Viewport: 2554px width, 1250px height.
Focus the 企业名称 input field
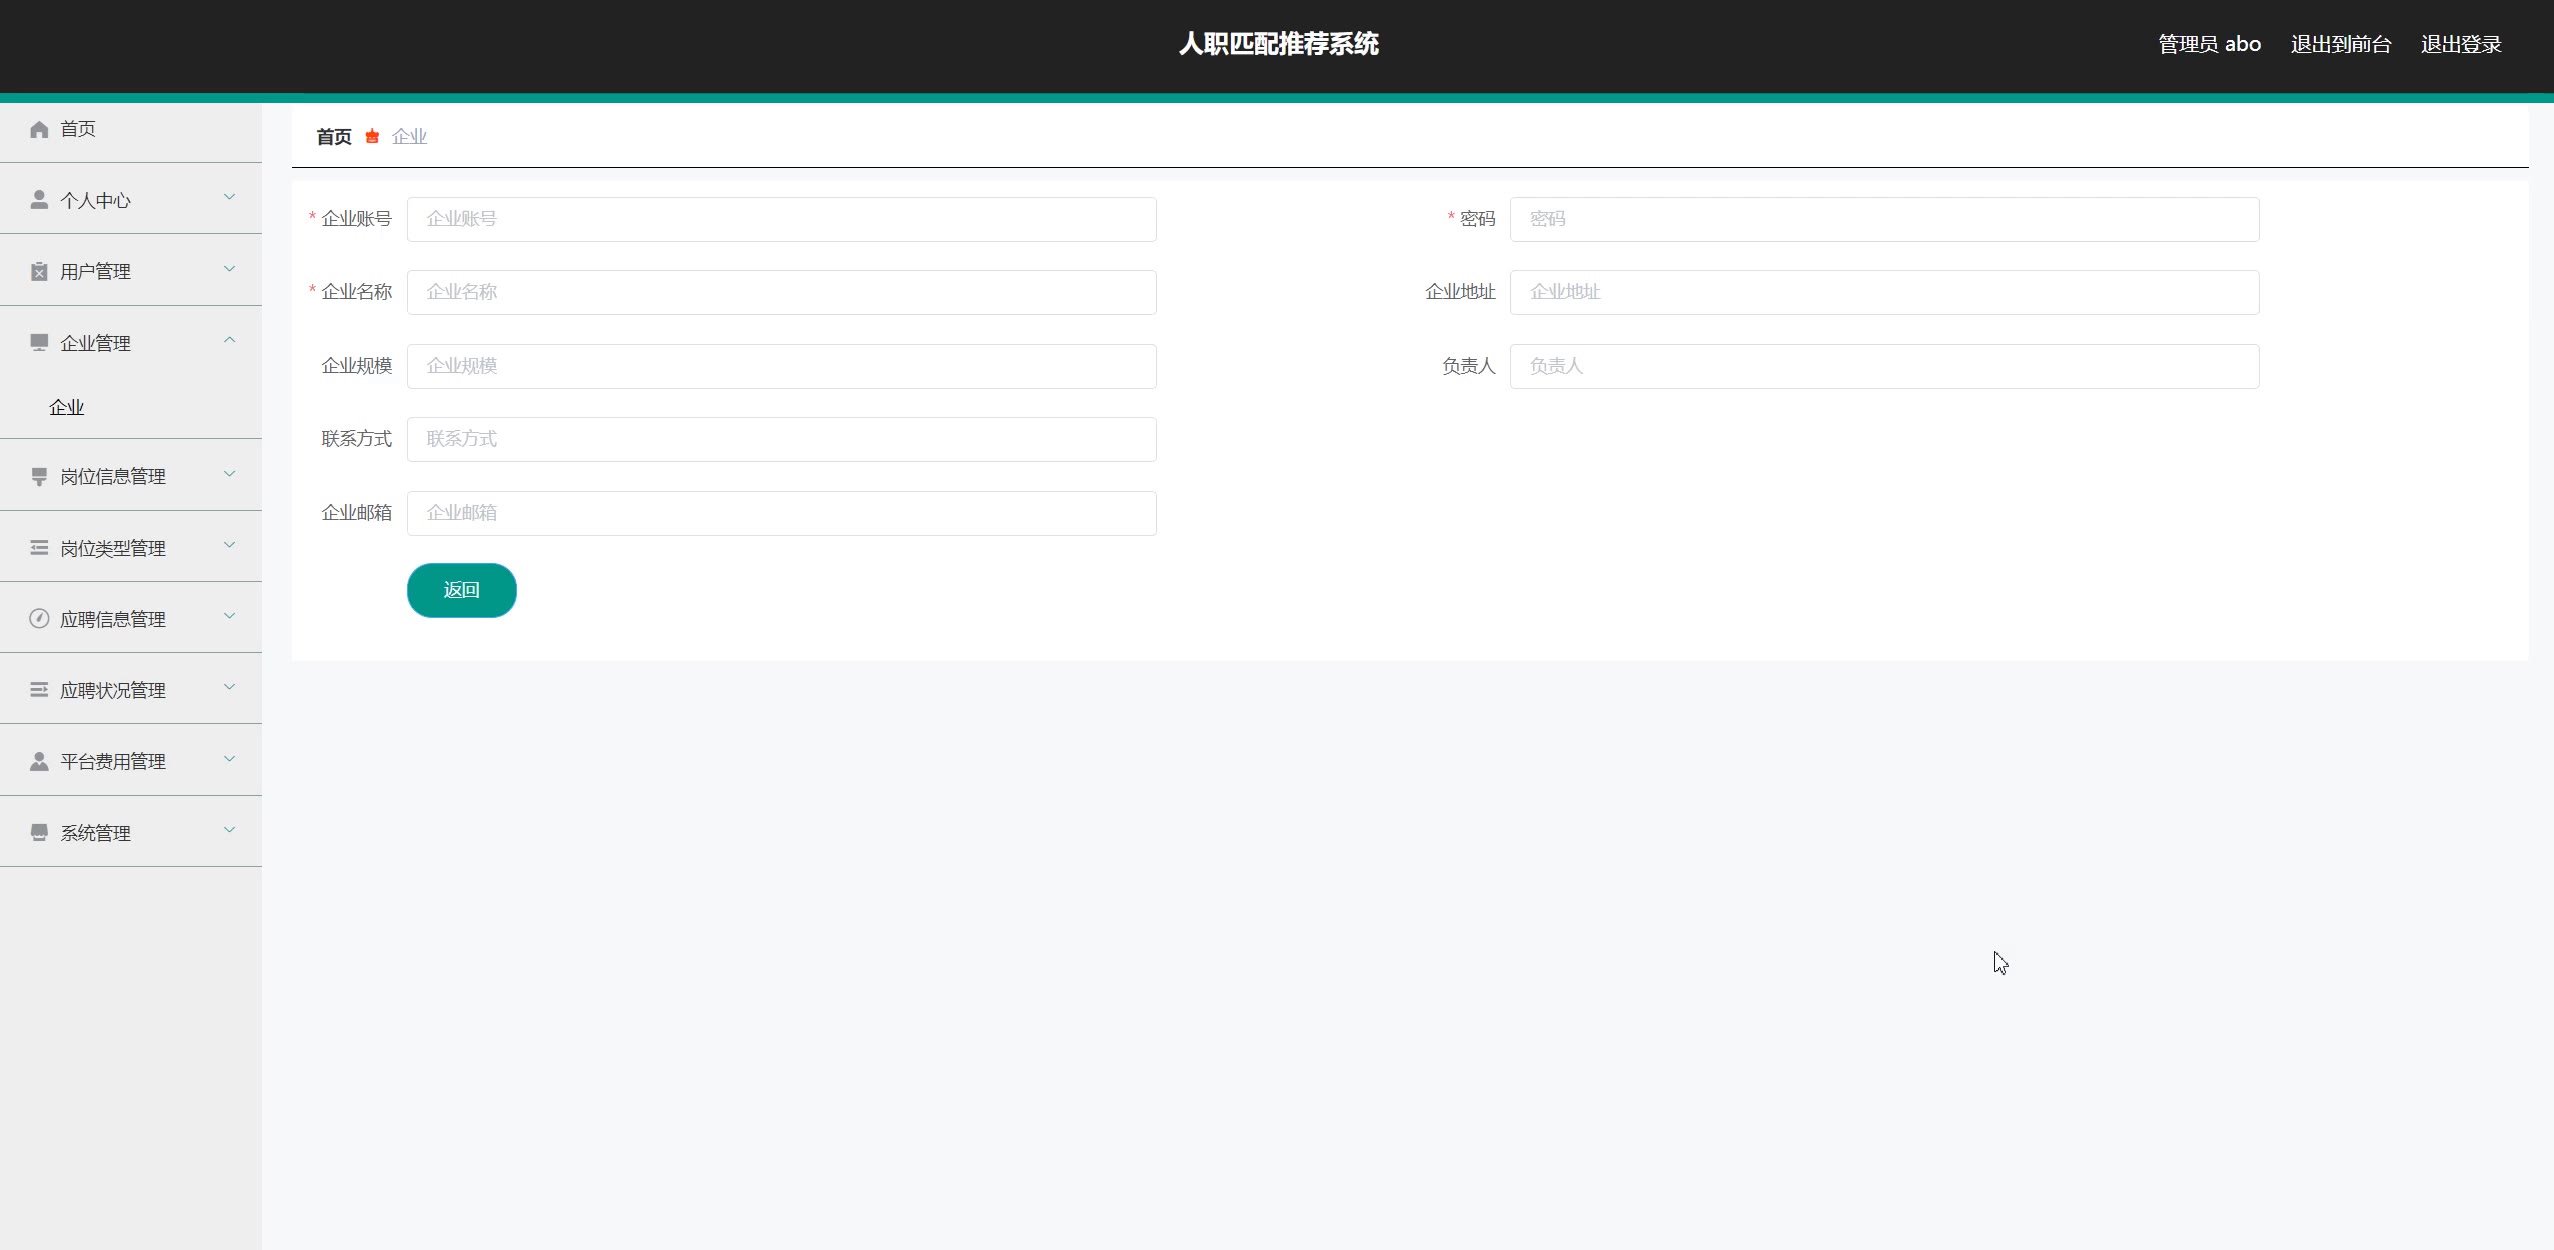(781, 292)
